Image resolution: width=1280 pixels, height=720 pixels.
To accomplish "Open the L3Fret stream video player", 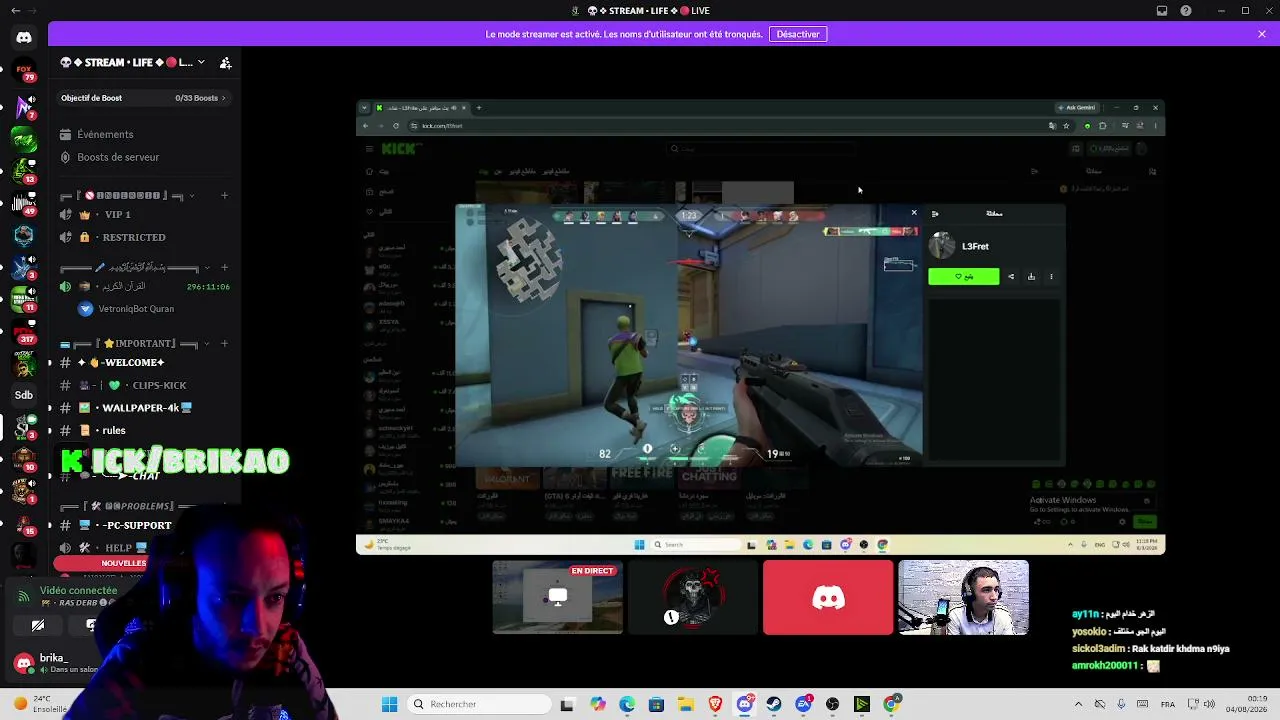I will click(x=689, y=335).
